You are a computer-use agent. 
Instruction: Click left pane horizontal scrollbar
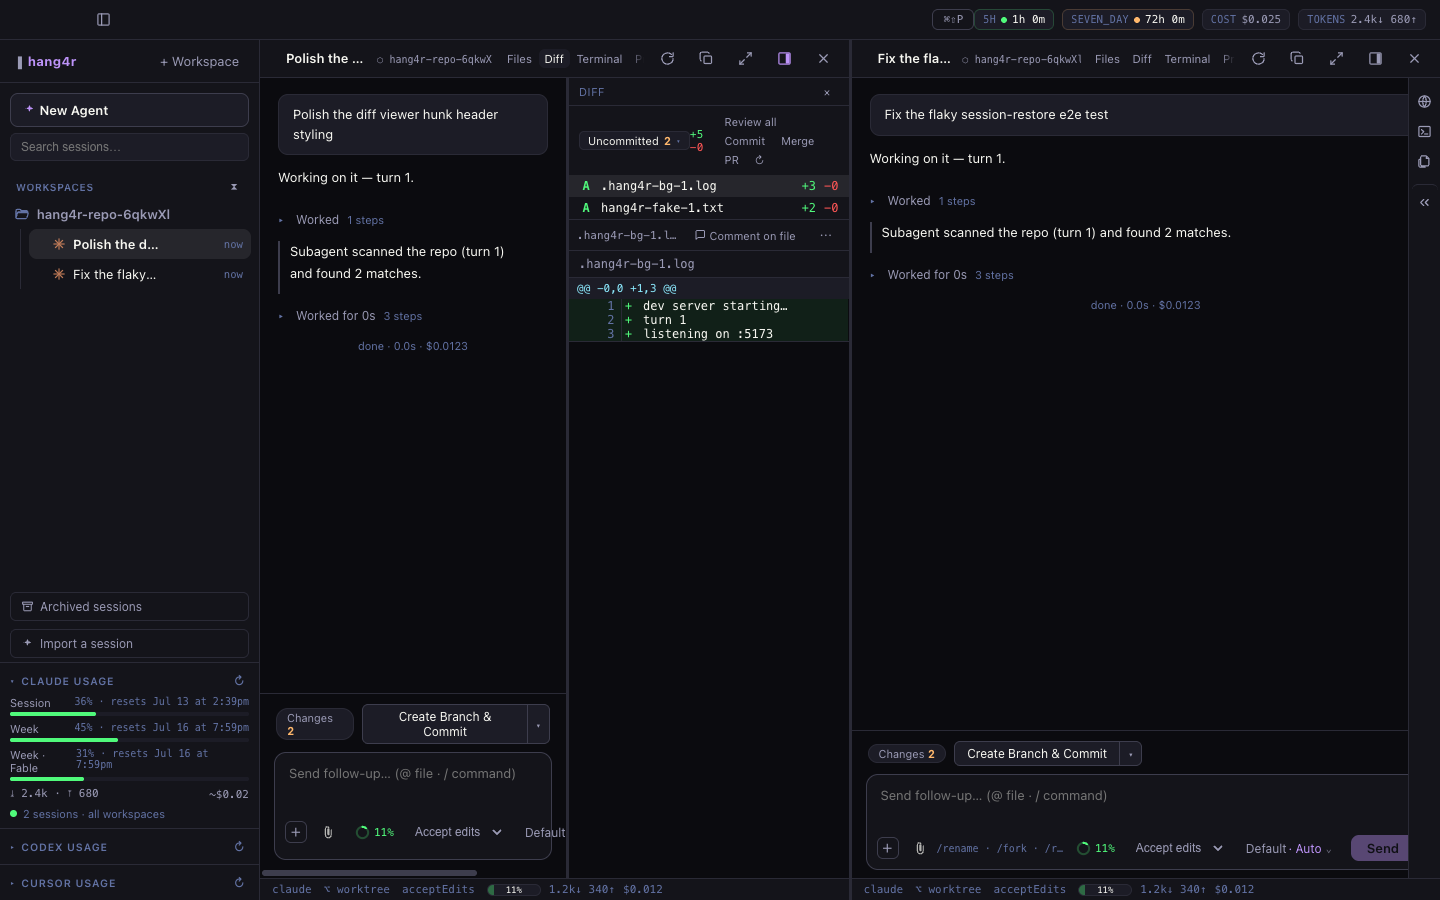pos(369,873)
